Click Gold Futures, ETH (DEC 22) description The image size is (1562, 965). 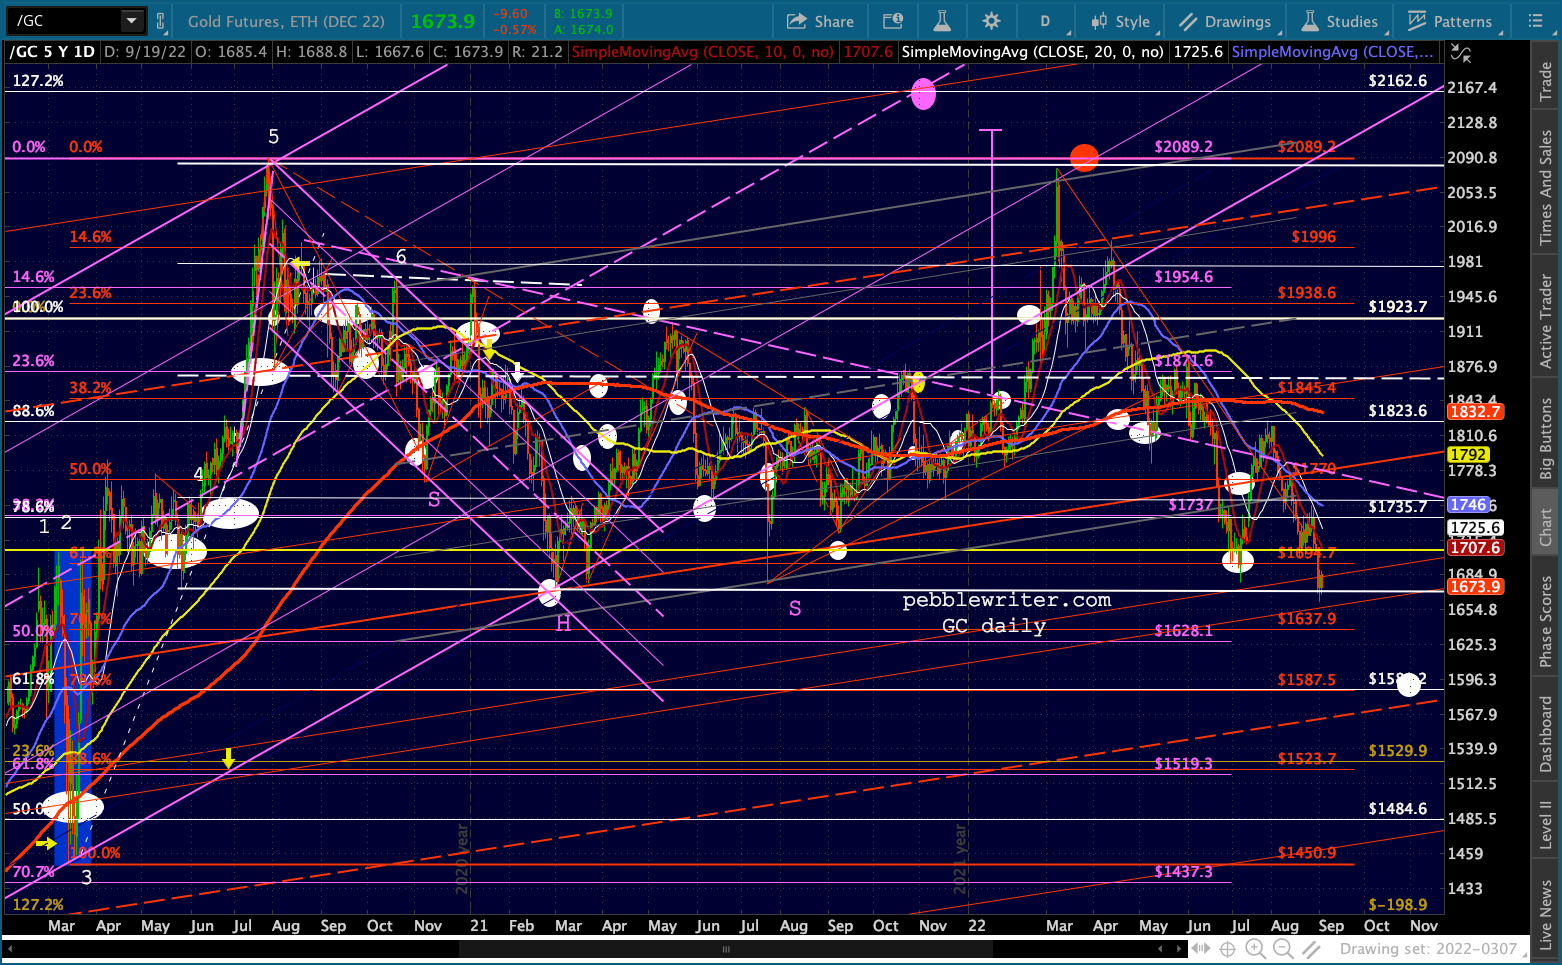pyautogui.click(x=286, y=21)
